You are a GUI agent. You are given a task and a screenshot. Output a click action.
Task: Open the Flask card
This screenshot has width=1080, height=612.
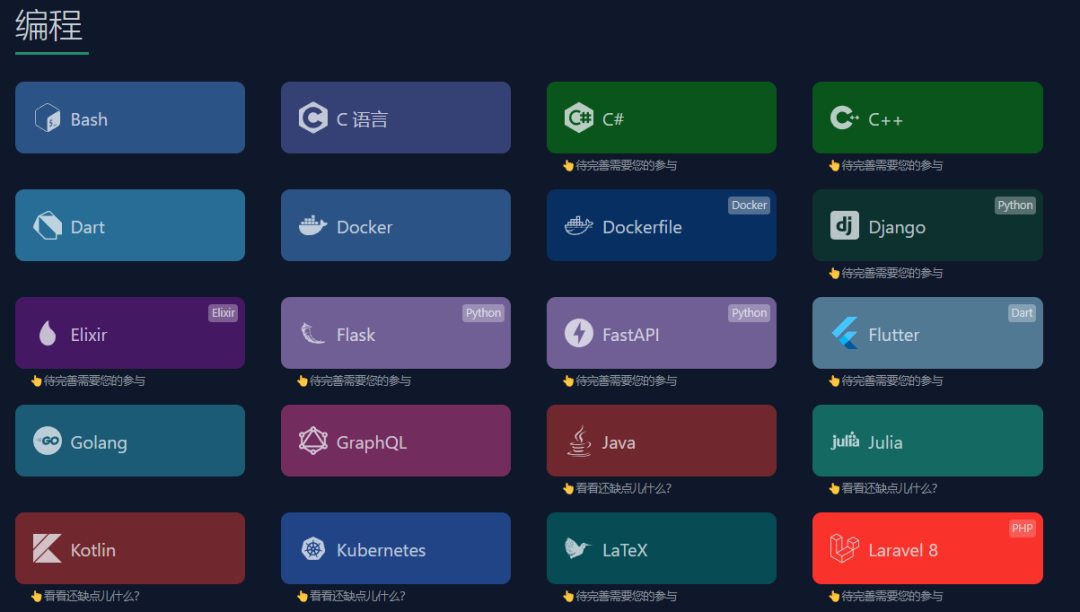pos(396,333)
